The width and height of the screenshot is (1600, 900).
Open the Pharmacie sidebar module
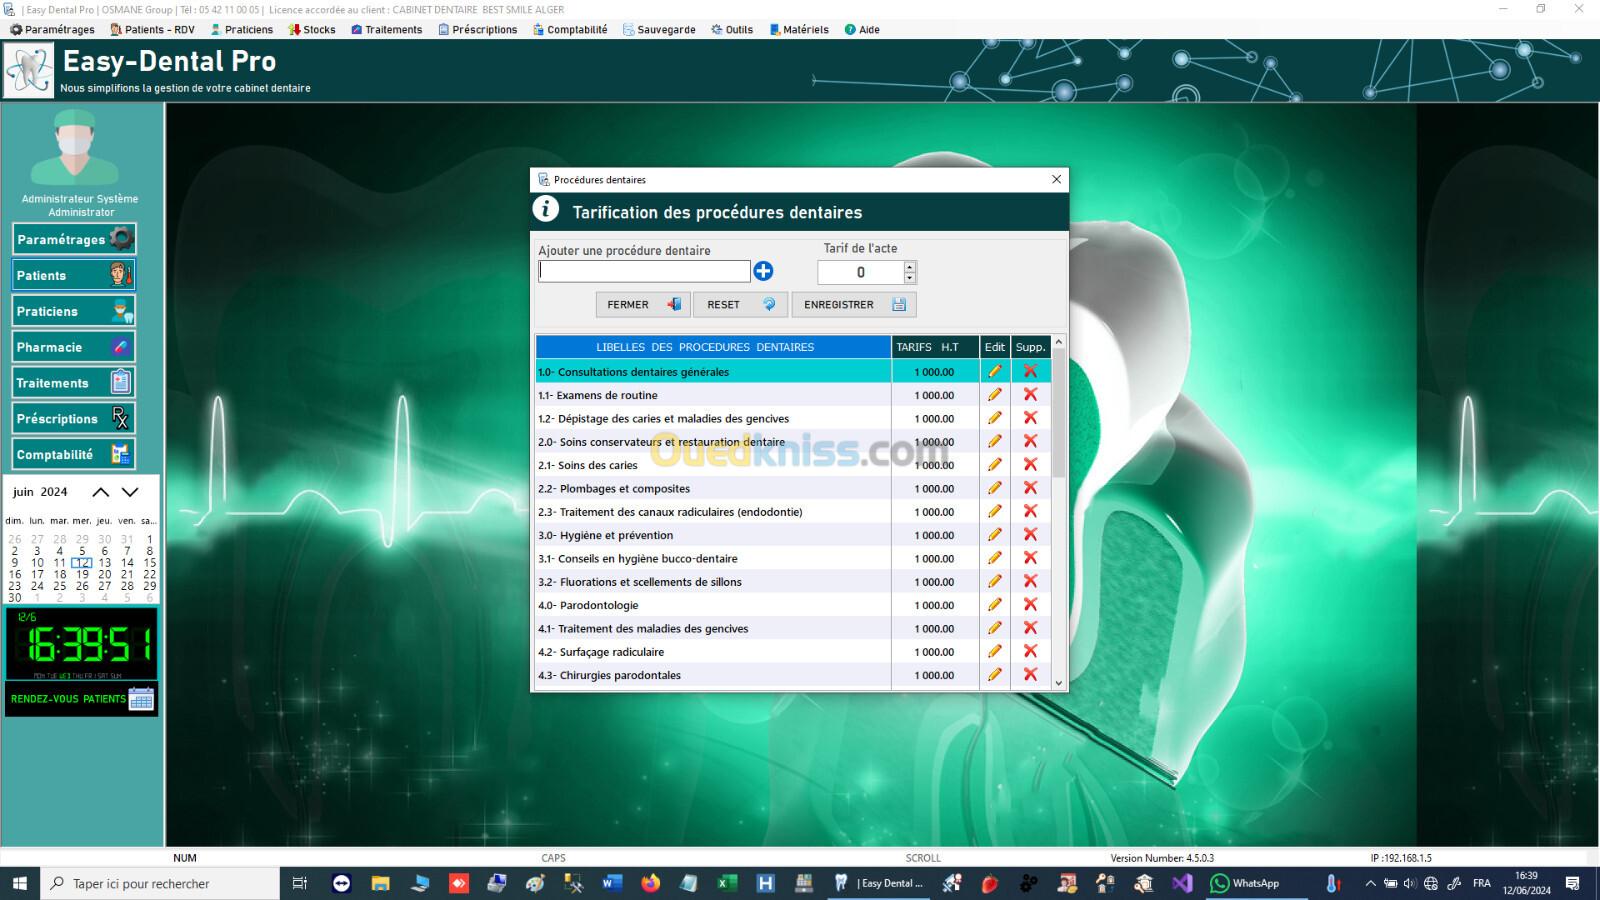coord(73,347)
